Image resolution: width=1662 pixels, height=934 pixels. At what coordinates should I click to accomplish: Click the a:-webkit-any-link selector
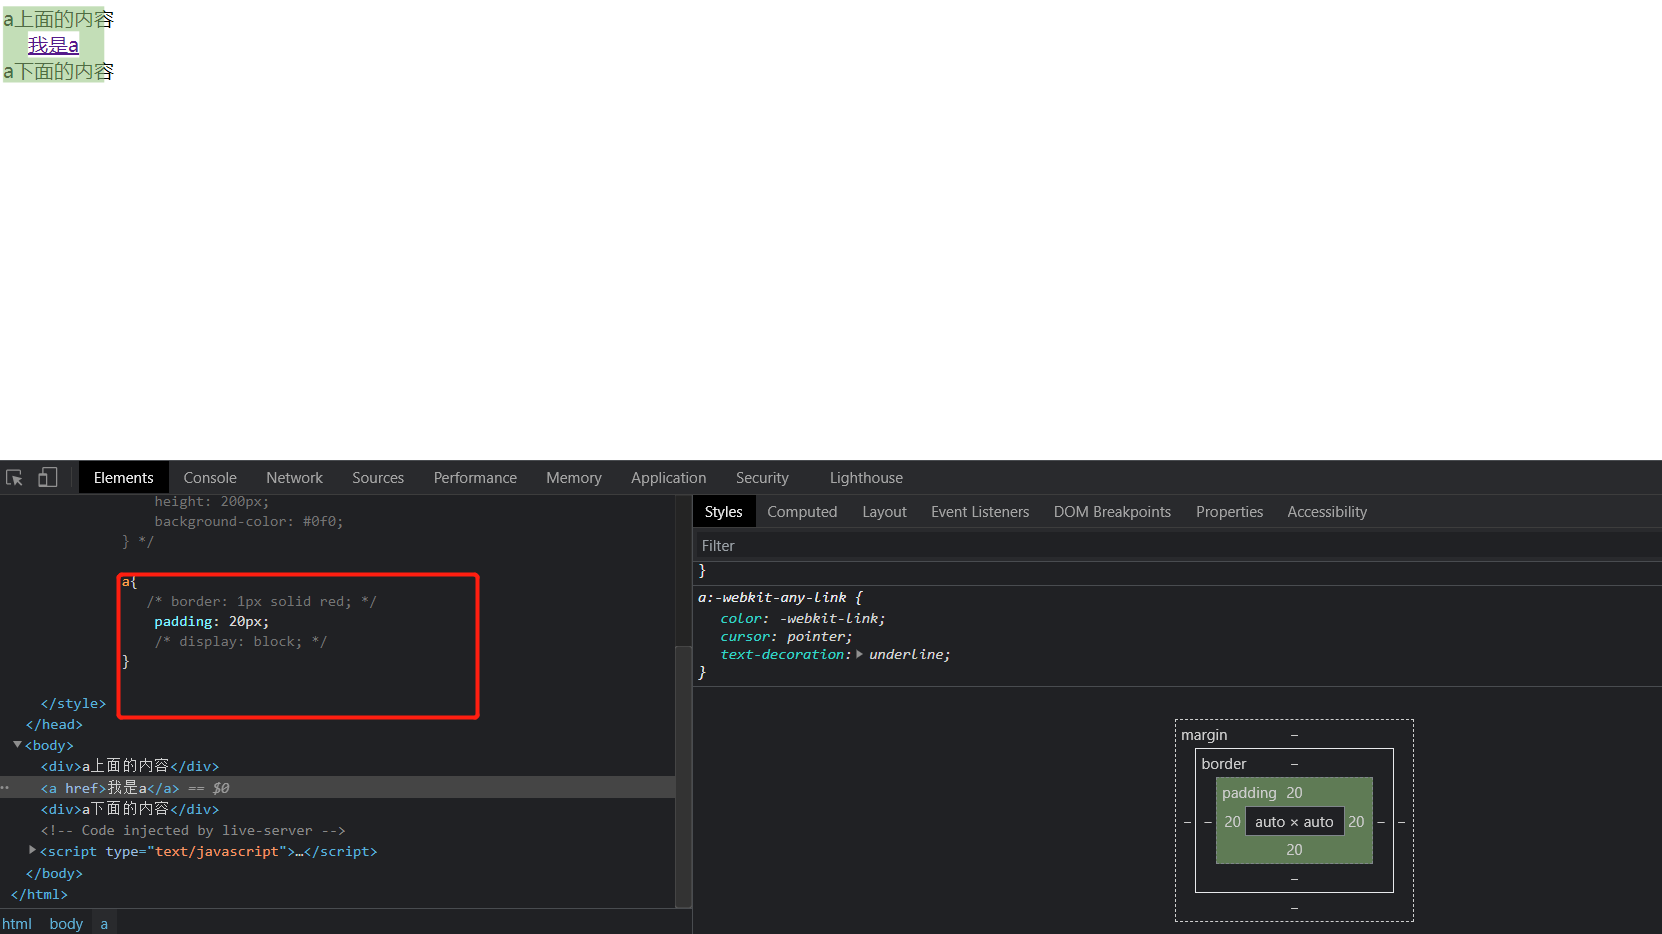(772, 597)
